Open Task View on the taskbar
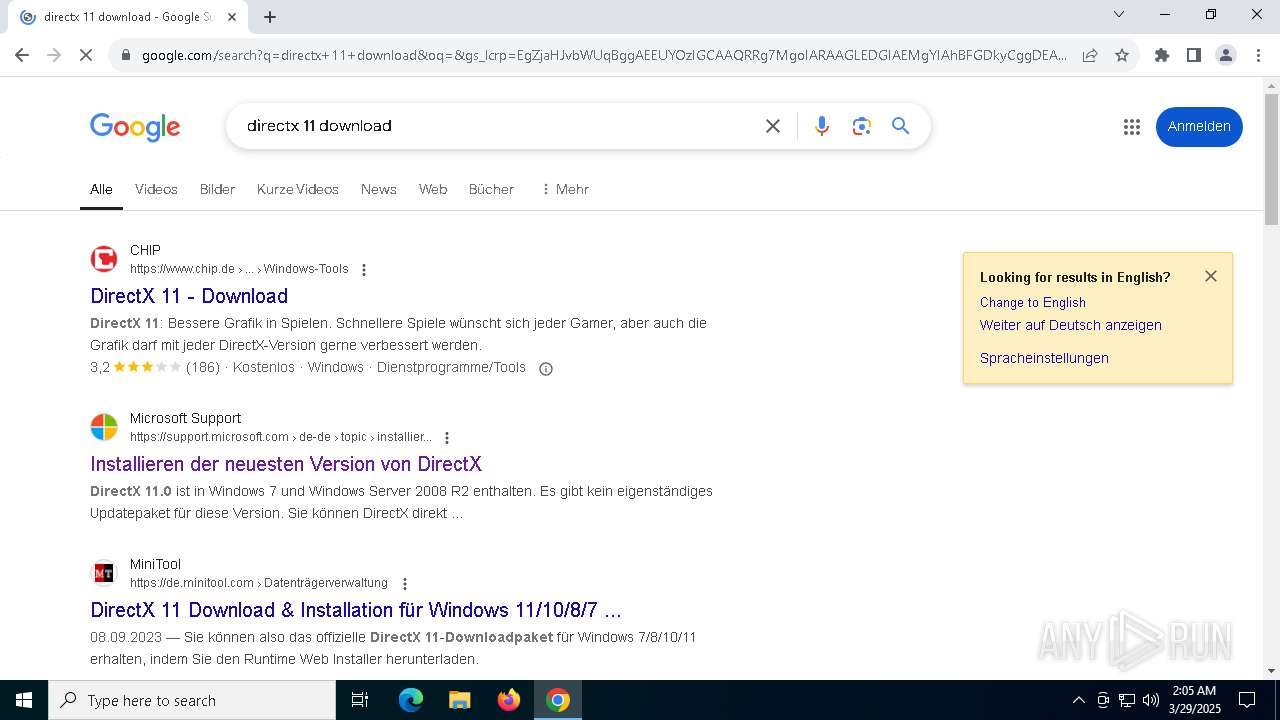The image size is (1280, 720). pyautogui.click(x=360, y=700)
